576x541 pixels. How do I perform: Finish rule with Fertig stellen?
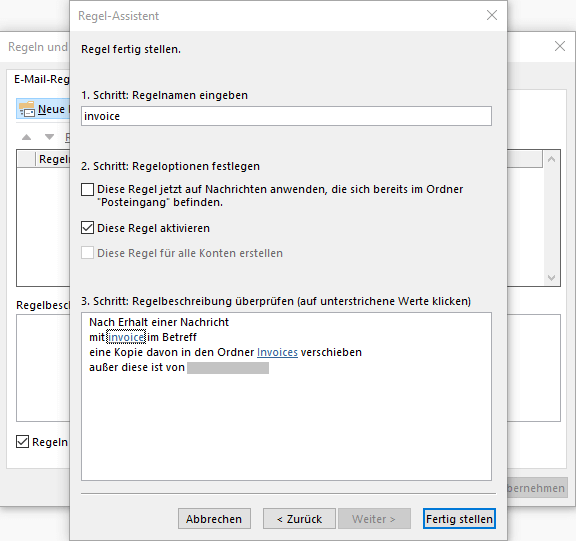(459, 519)
